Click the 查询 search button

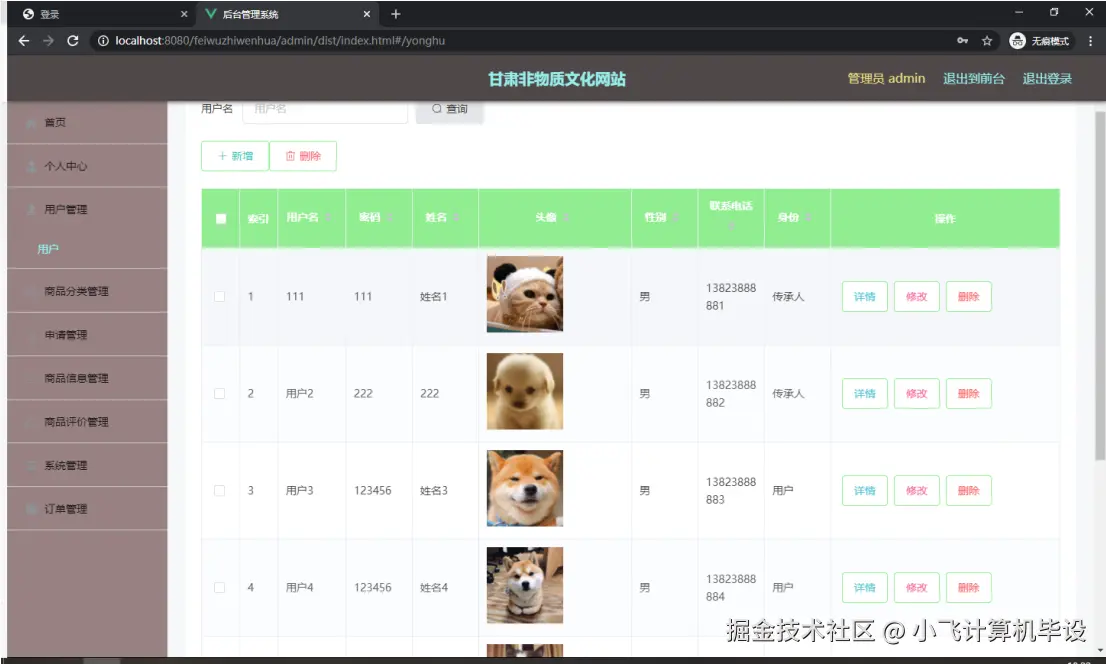[449, 109]
